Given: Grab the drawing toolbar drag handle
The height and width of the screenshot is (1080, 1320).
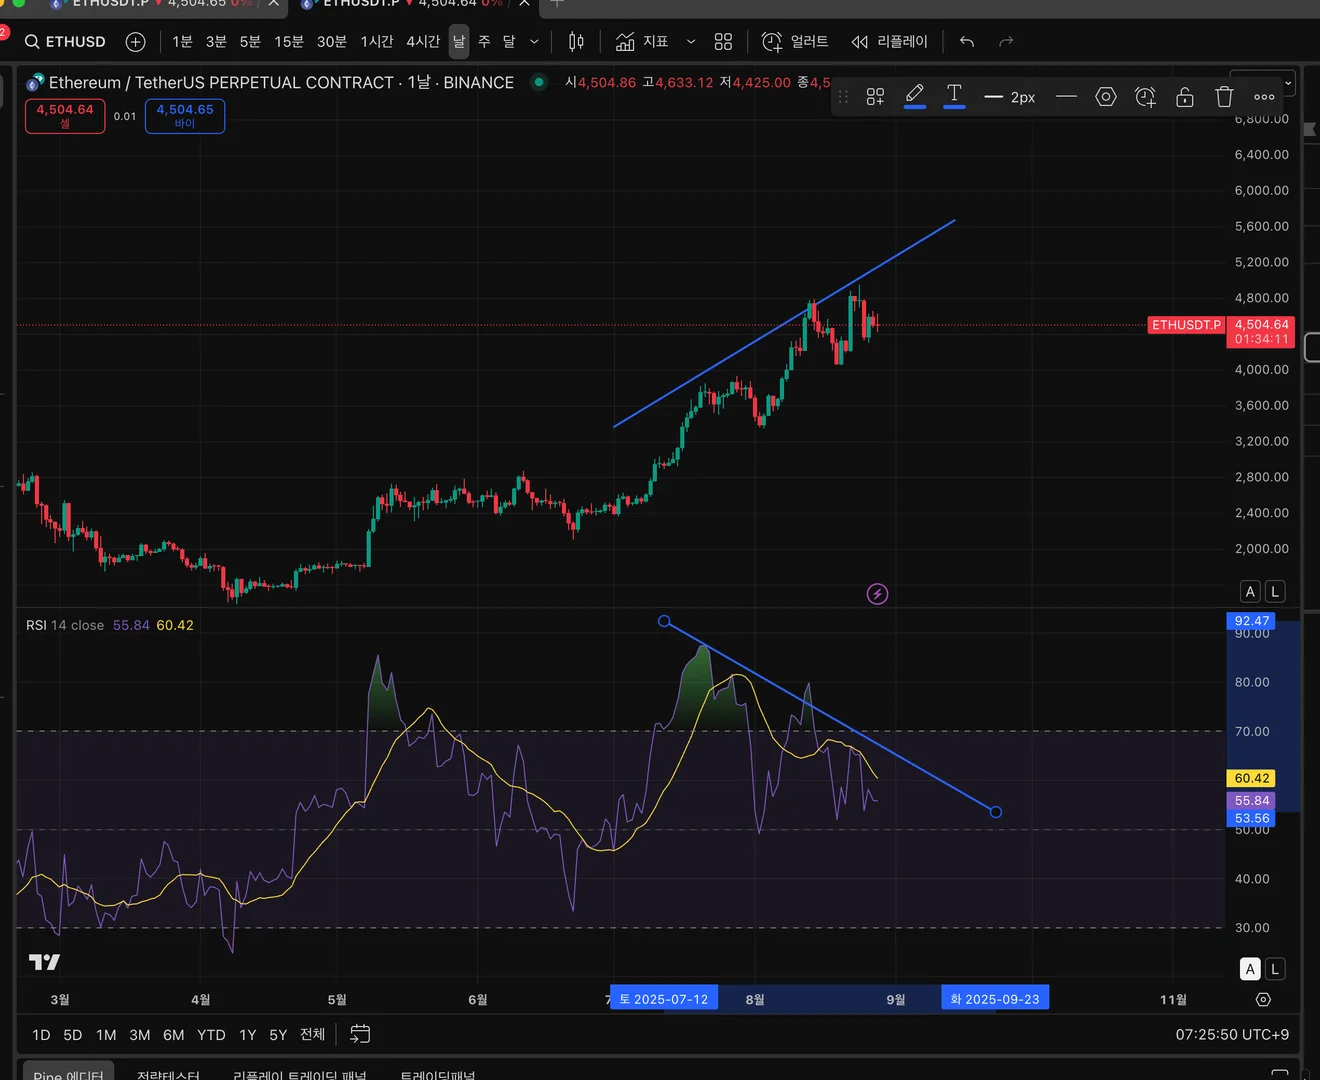Looking at the screenshot, I should tap(843, 97).
